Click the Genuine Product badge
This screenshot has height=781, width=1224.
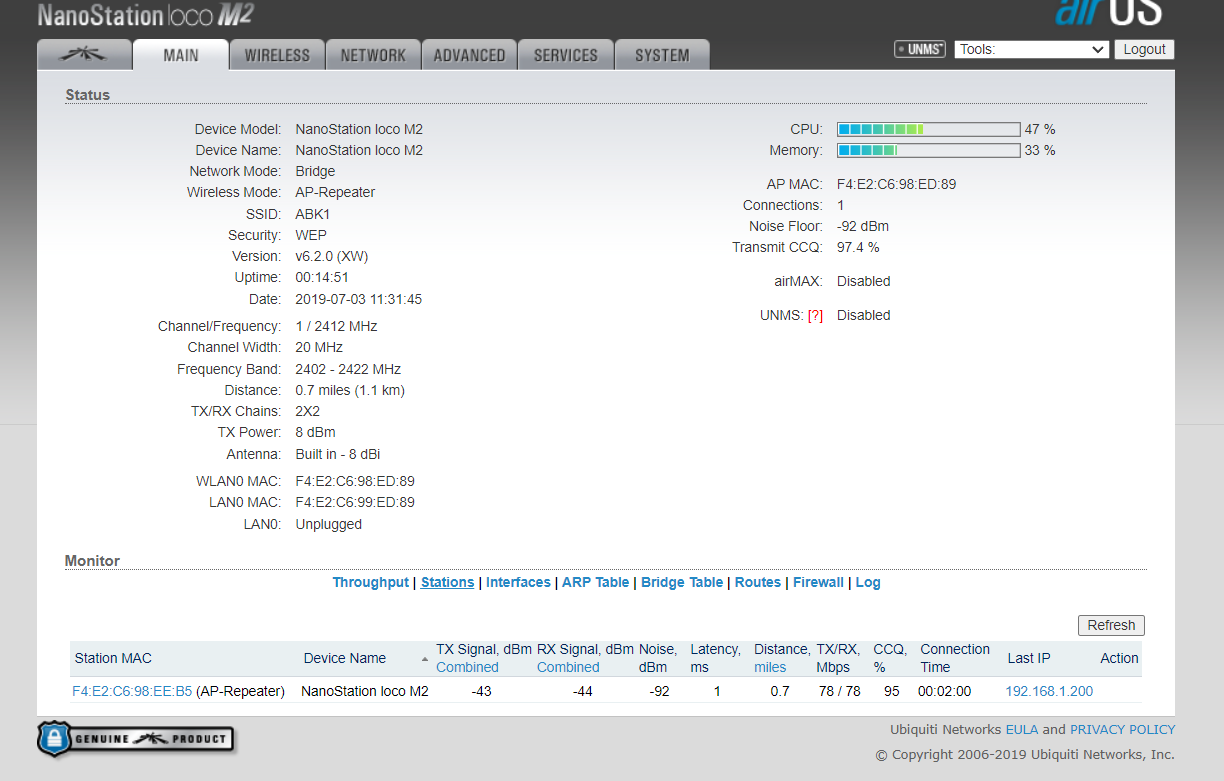135,739
